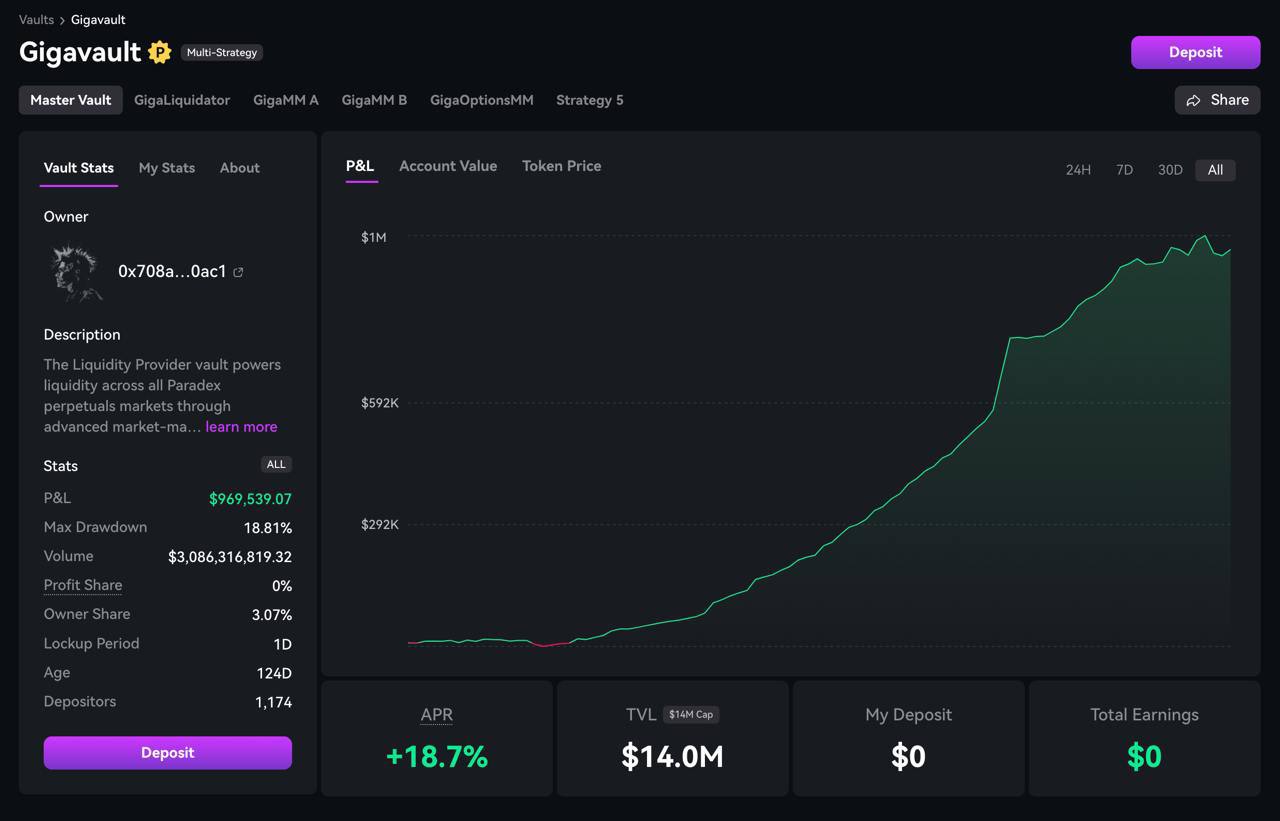Click the $14.0M TVL figure

[x=673, y=757]
